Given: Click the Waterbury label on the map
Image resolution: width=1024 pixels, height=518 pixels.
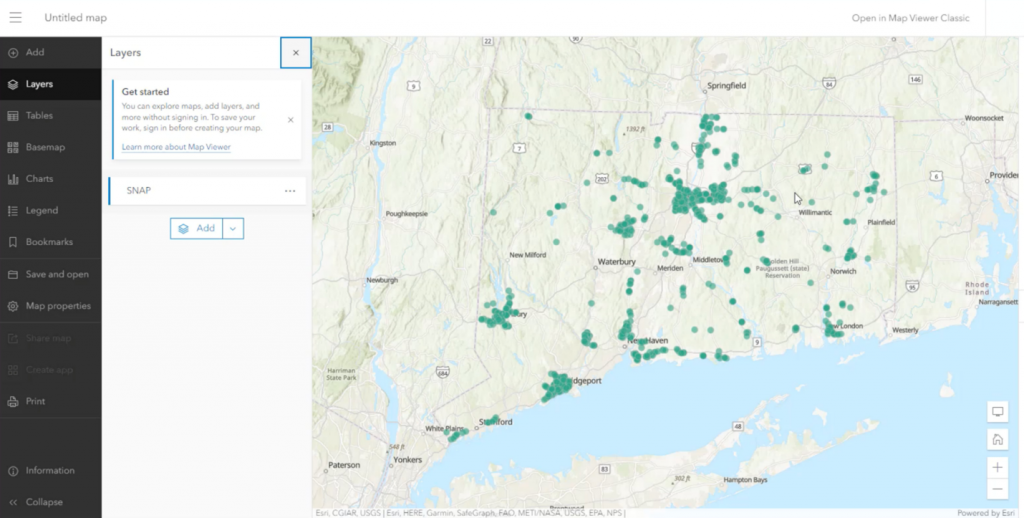Looking at the screenshot, I should pyautogui.click(x=616, y=261).
